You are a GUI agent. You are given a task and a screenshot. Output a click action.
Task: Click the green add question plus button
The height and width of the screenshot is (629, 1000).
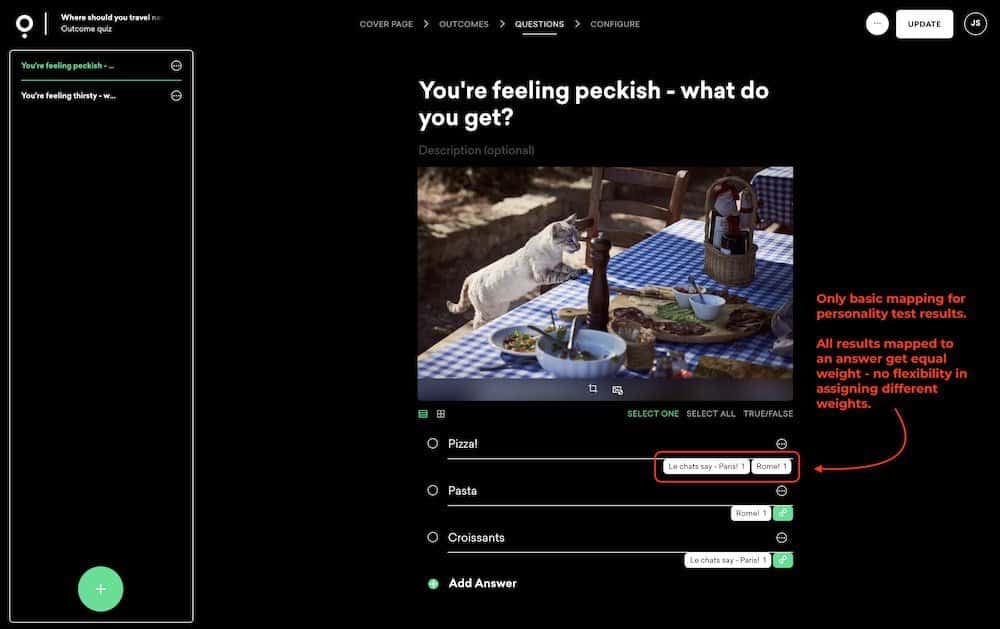(x=100, y=589)
